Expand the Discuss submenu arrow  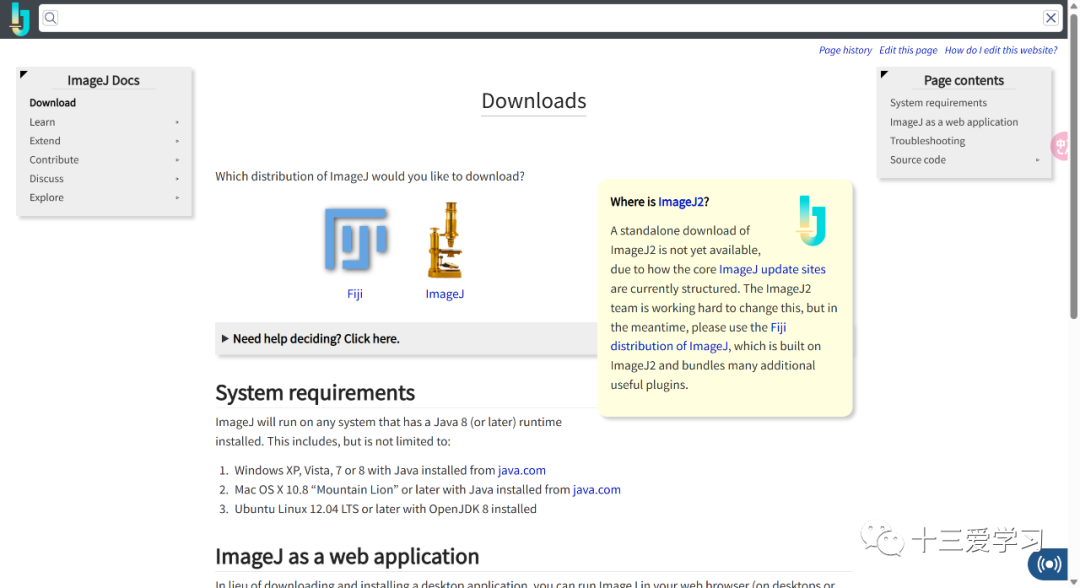[x=177, y=179]
